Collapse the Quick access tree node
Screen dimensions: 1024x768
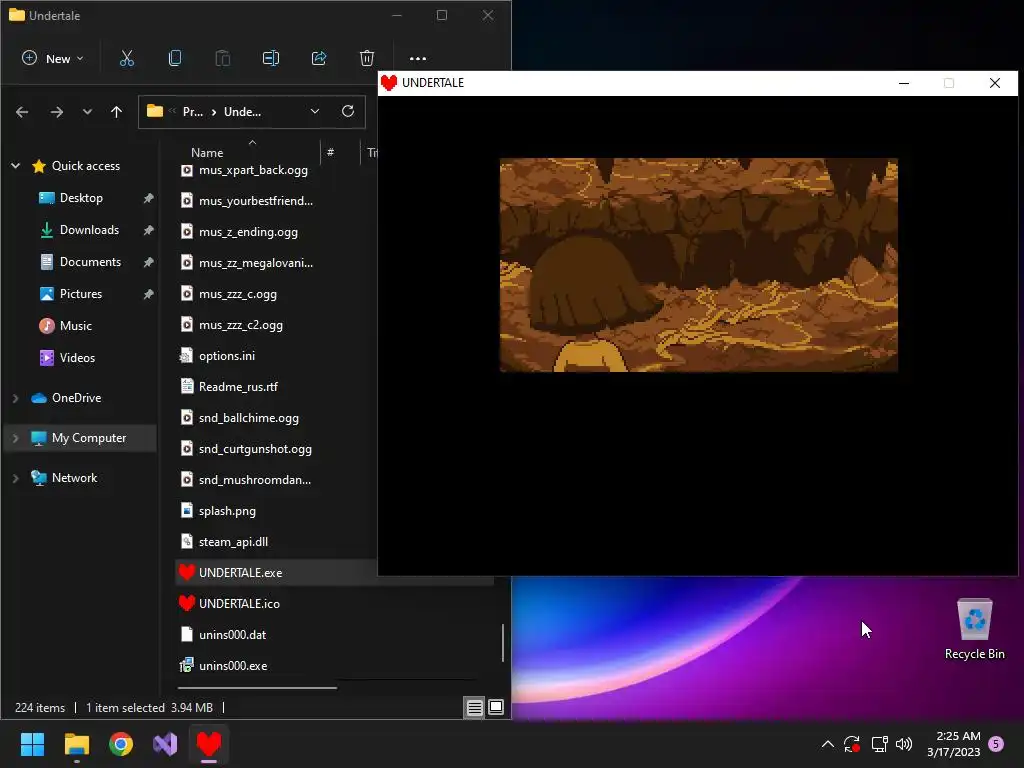click(x=16, y=166)
